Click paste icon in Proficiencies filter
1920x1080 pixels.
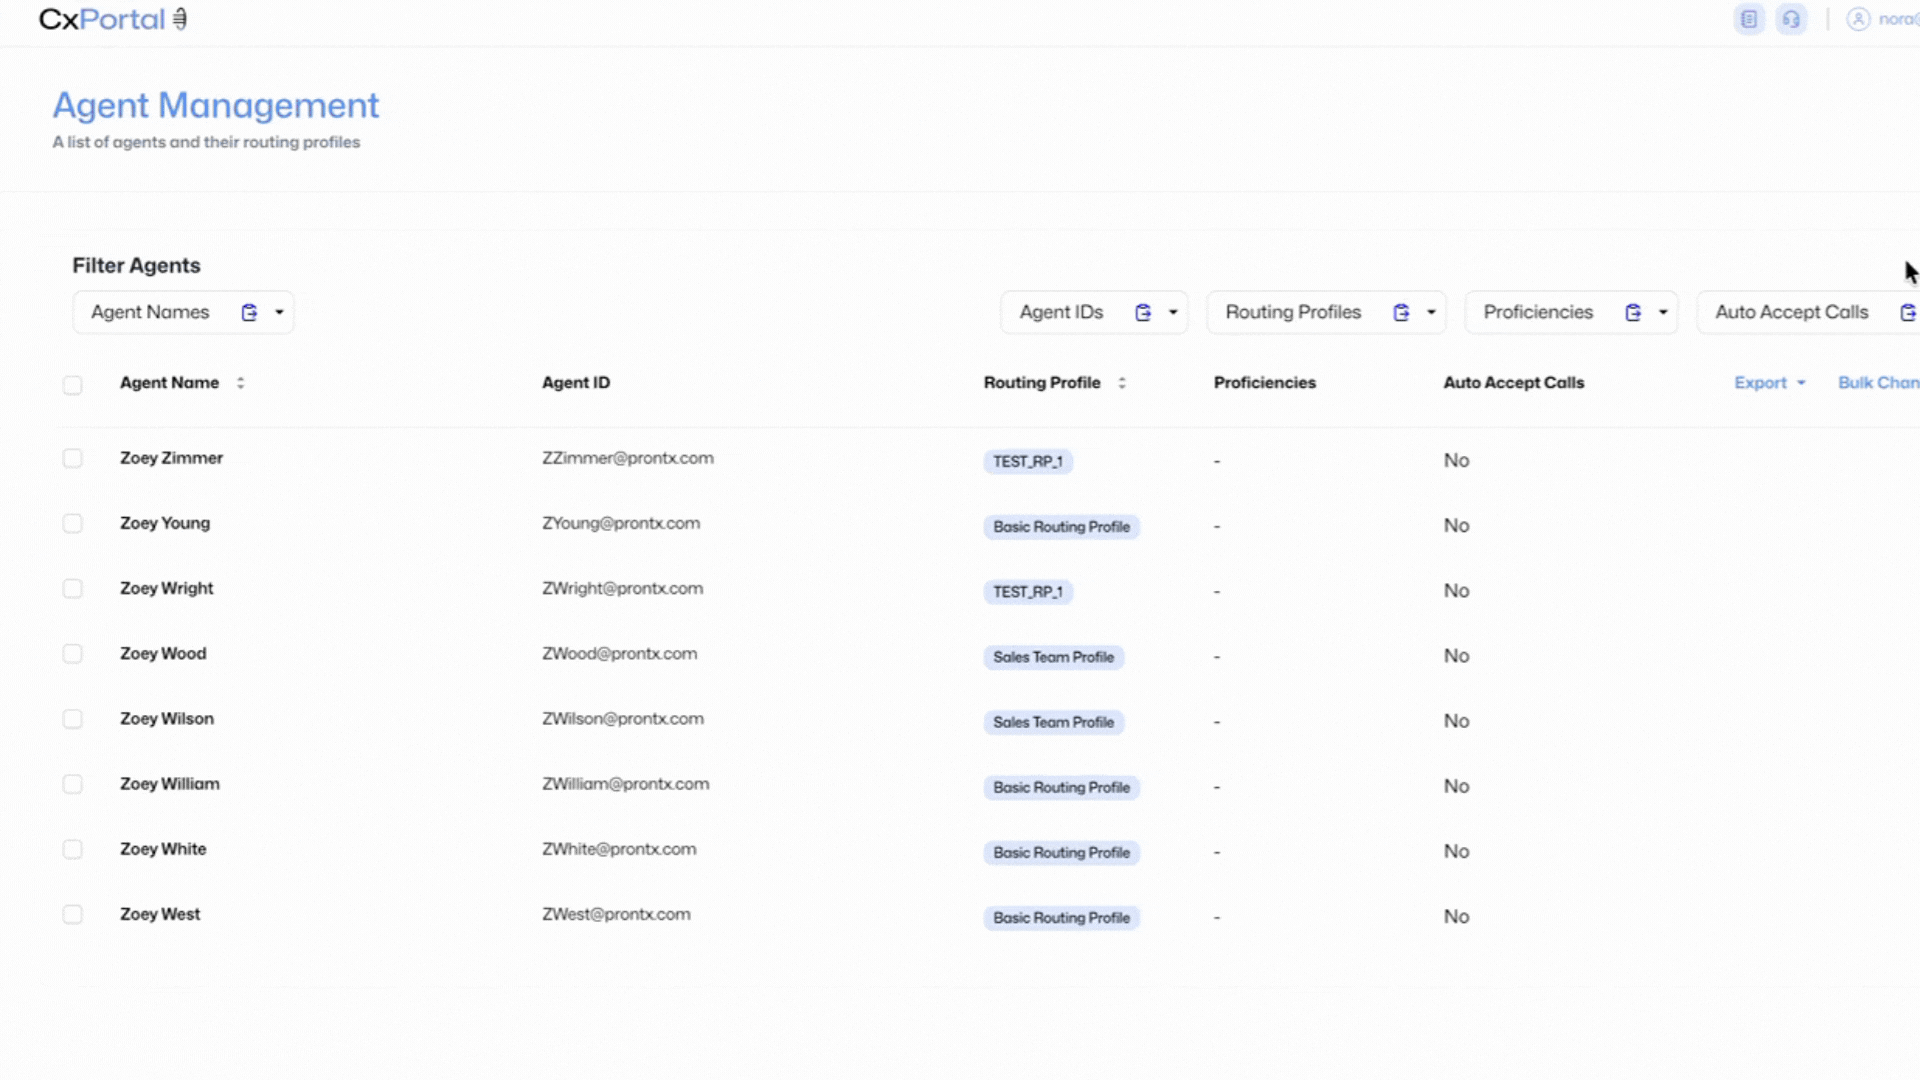point(1633,313)
